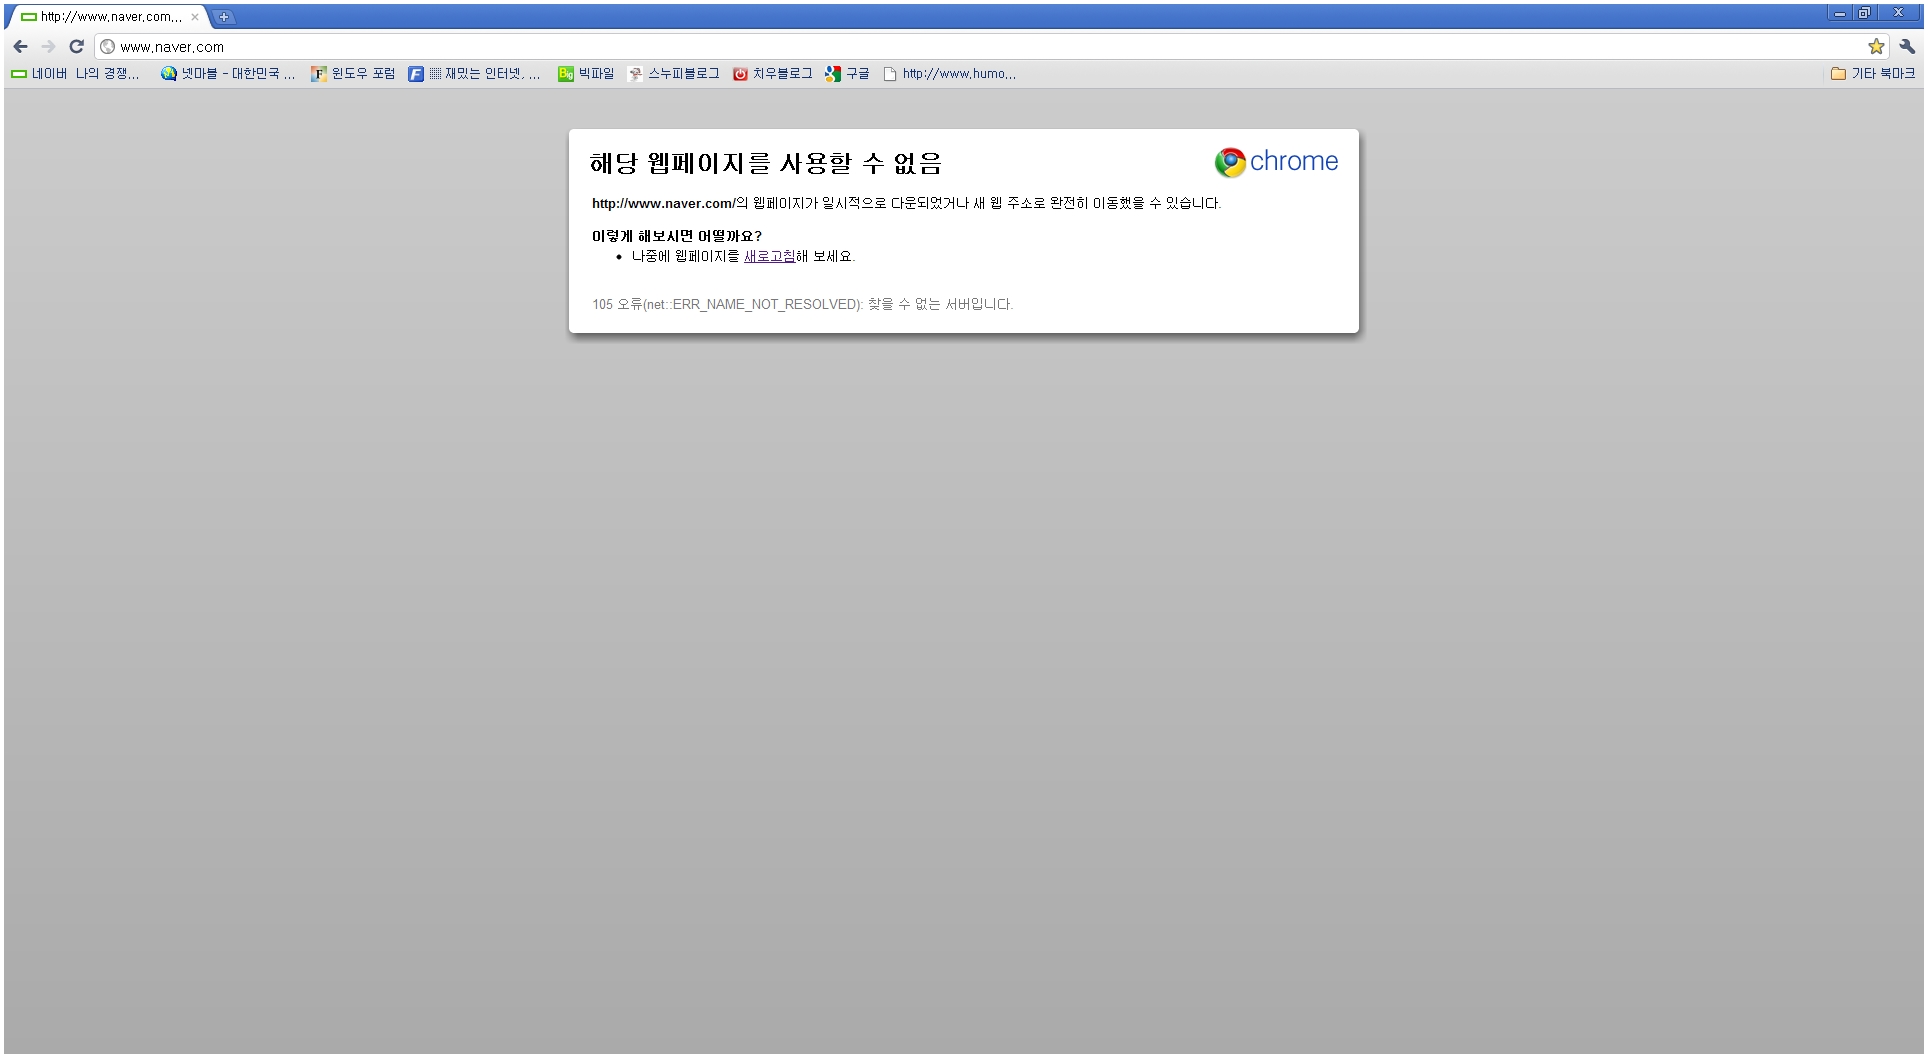This screenshot has width=1928, height=1058.
Task: Open the 네이버 나의 경쟁 bookmark
Action: (x=75, y=73)
